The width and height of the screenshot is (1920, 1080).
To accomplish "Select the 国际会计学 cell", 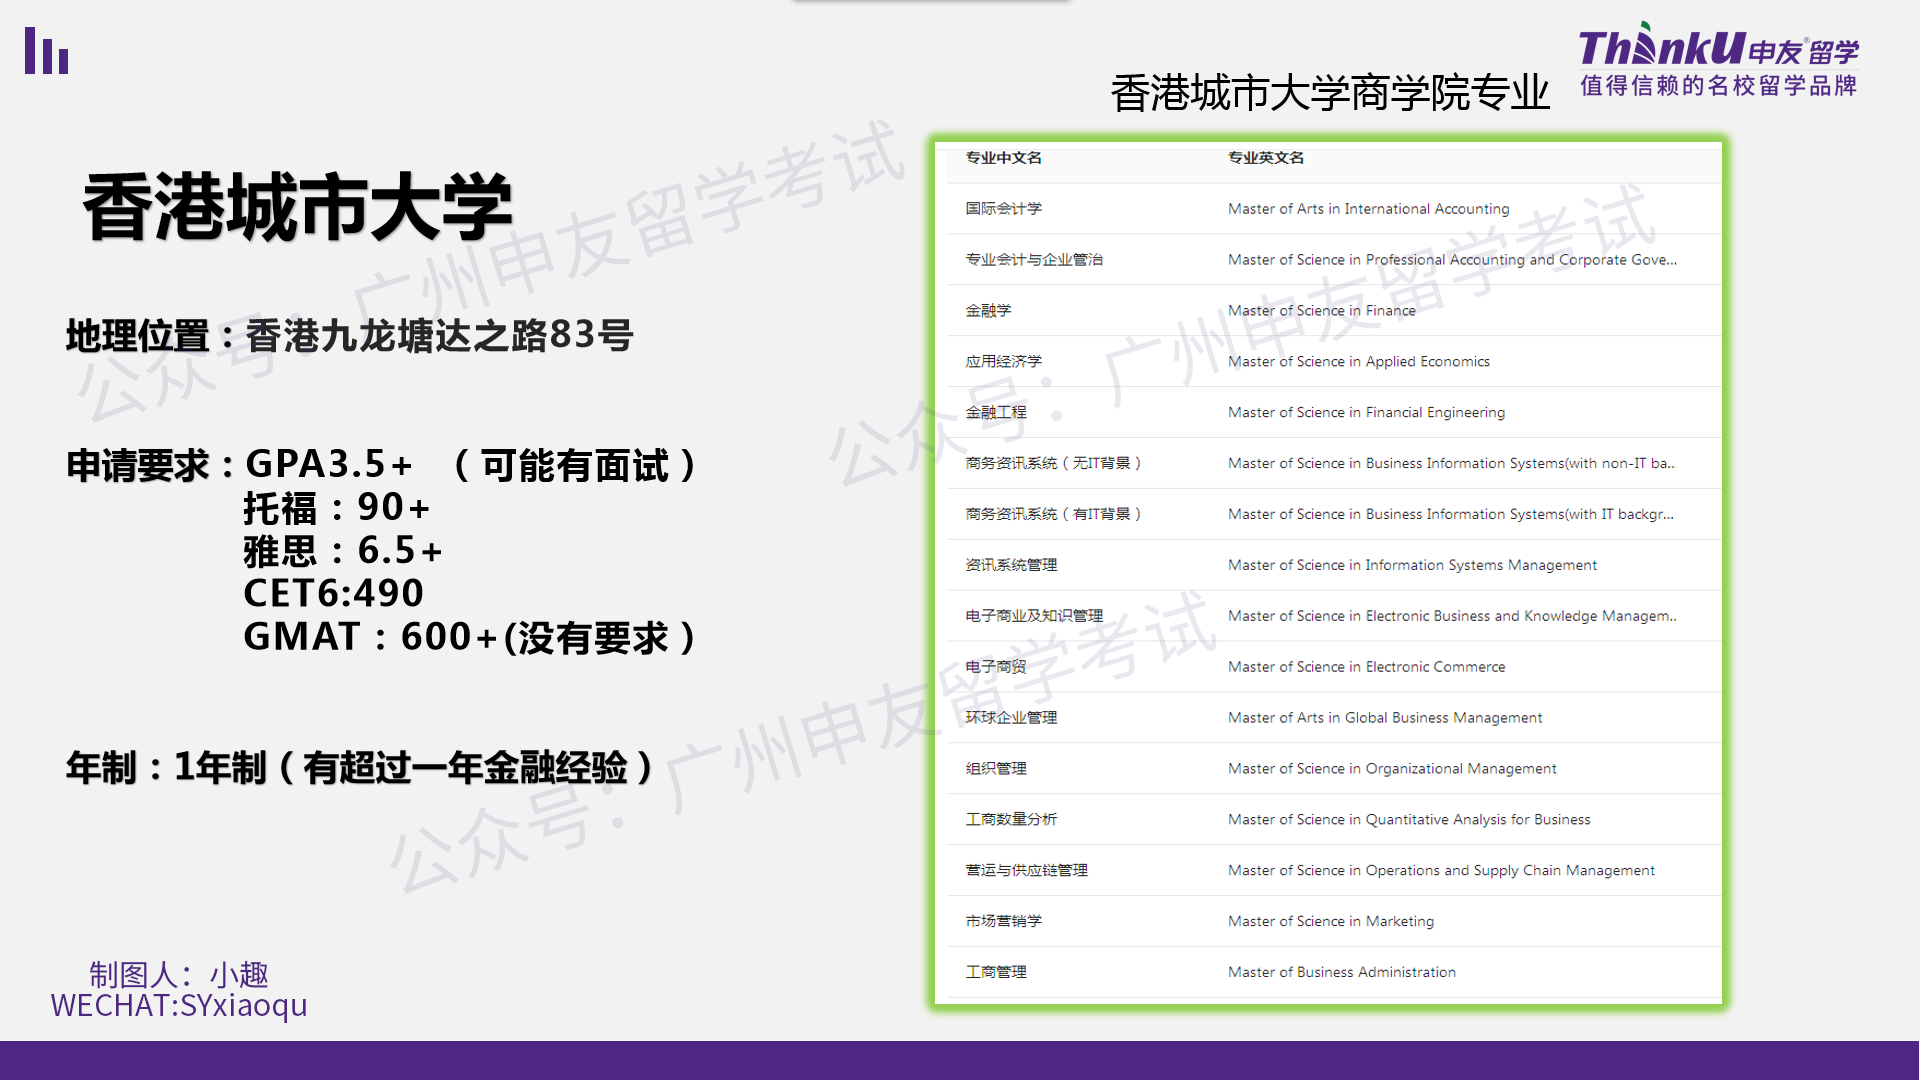I will (x=1003, y=209).
